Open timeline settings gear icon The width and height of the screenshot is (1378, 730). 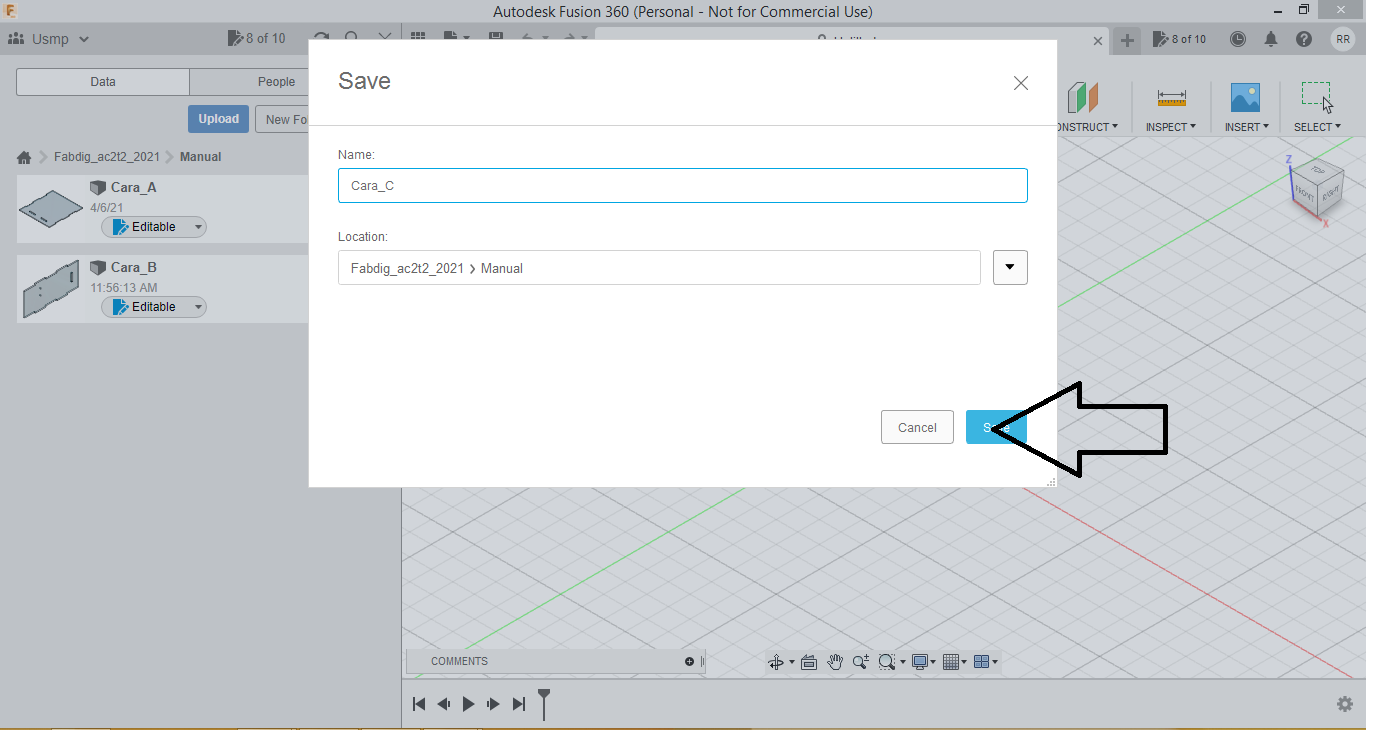pos(1345,704)
